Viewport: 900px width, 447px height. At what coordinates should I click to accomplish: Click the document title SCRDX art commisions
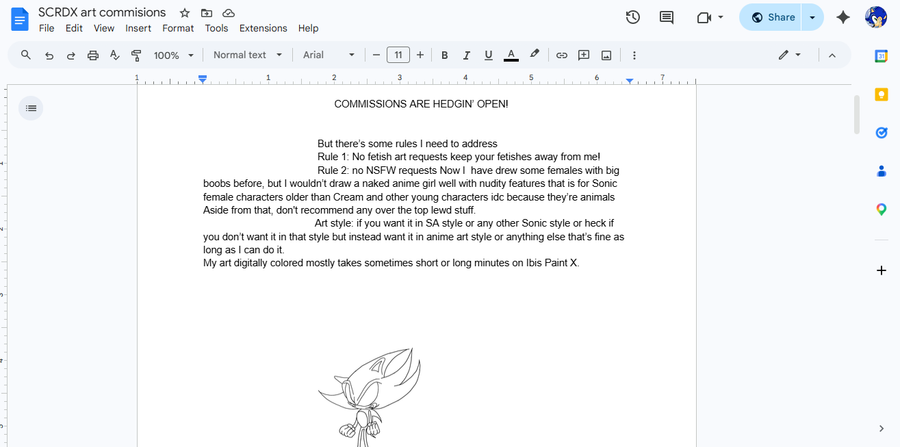coord(102,13)
